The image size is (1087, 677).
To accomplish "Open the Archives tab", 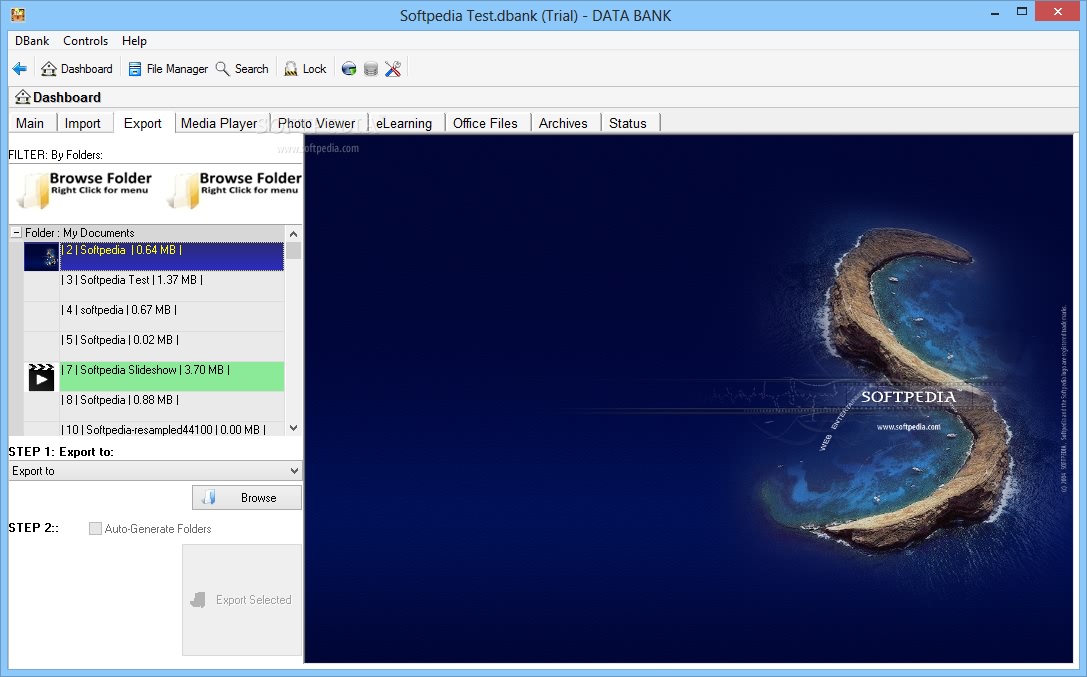I will tap(563, 123).
